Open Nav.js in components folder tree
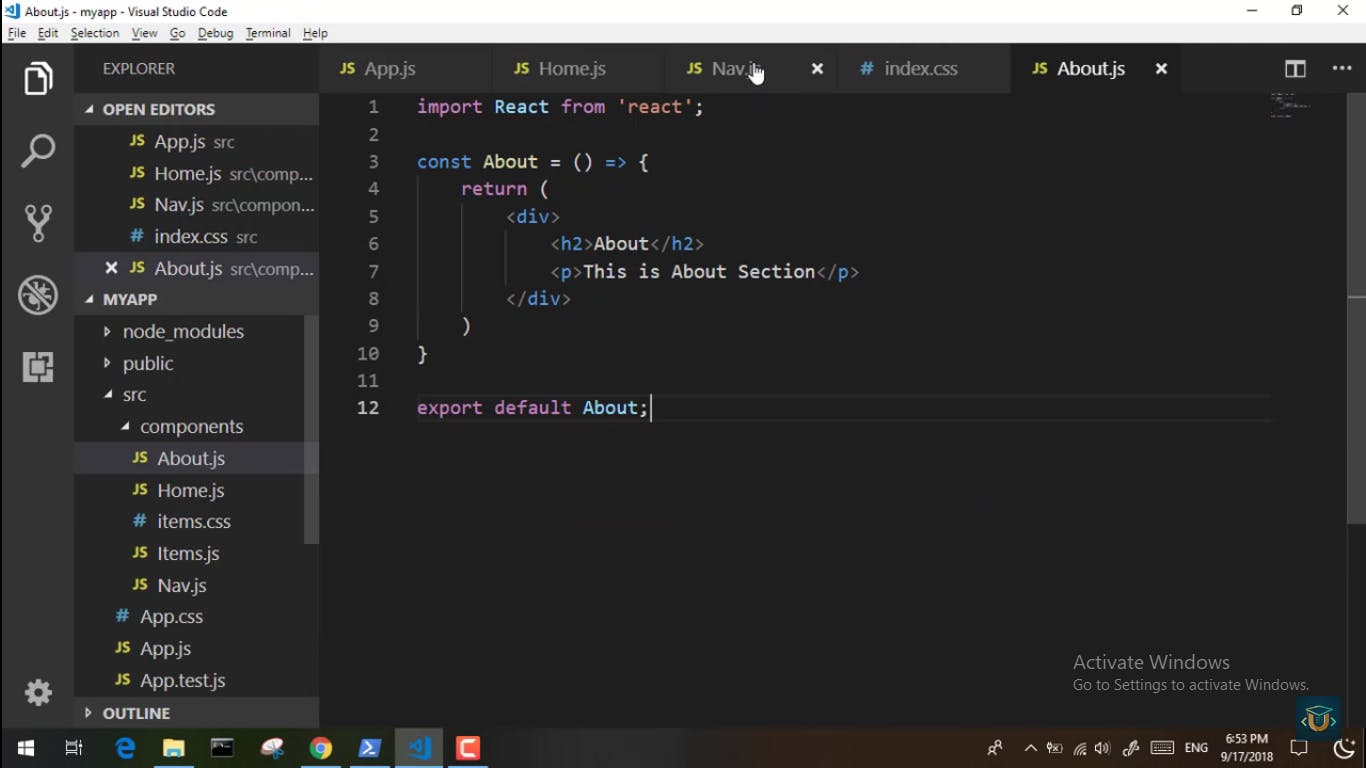1366x768 pixels. (189, 585)
